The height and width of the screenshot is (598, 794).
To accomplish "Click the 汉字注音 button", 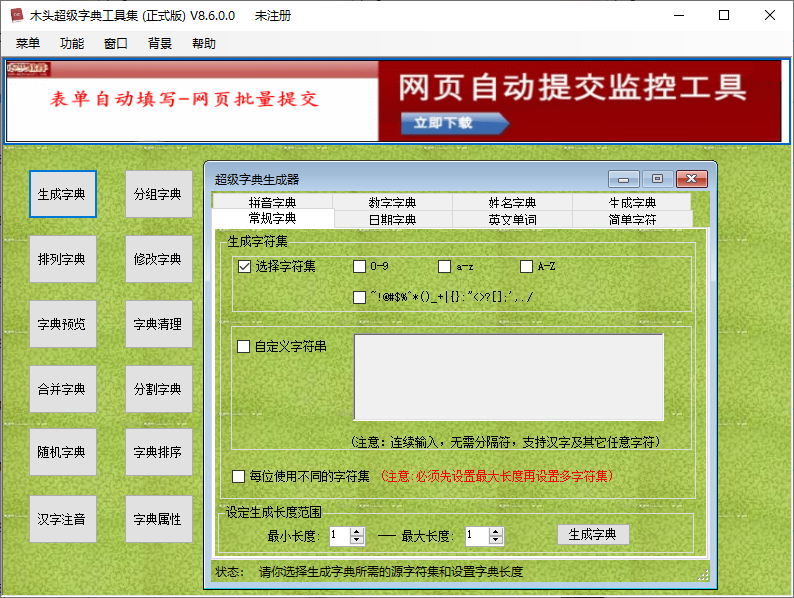I will coord(62,519).
